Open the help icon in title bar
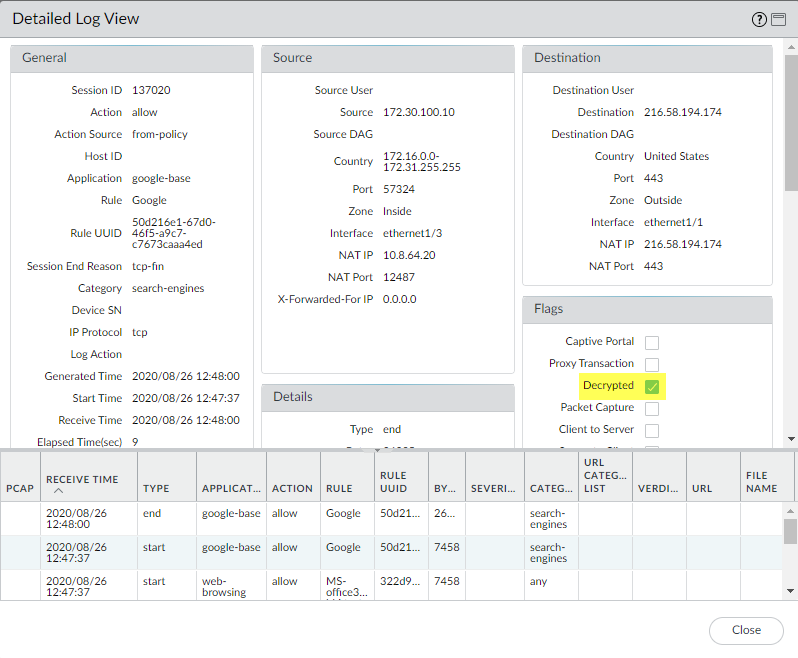This screenshot has width=798, height=658. tap(759, 19)
